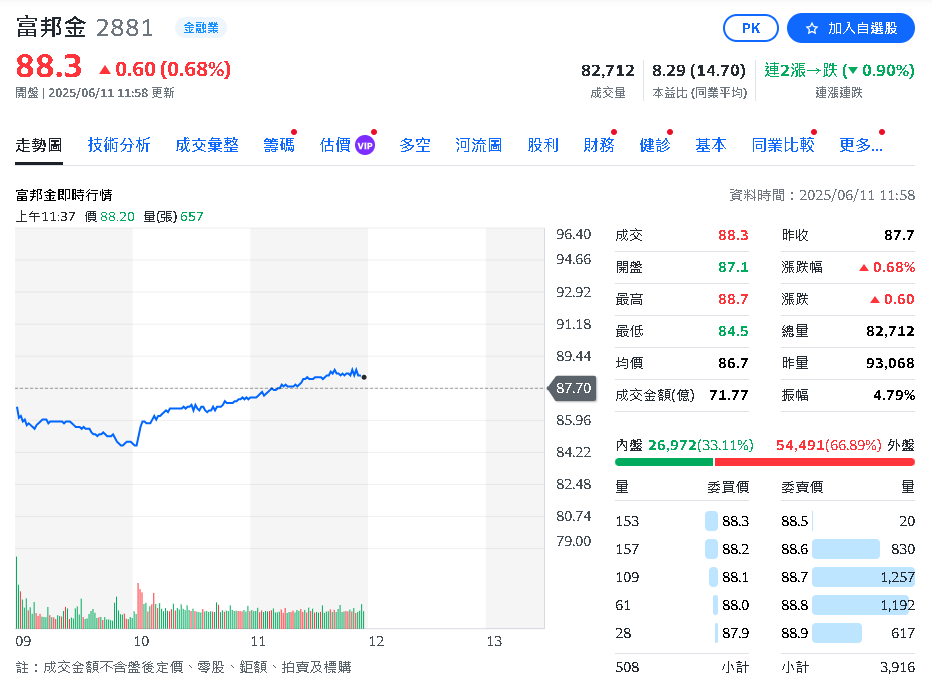The height and width of the screenshot is (688, 932).
Task: Click the green 內盤 portion of volume bar
Action: [664, 462]
